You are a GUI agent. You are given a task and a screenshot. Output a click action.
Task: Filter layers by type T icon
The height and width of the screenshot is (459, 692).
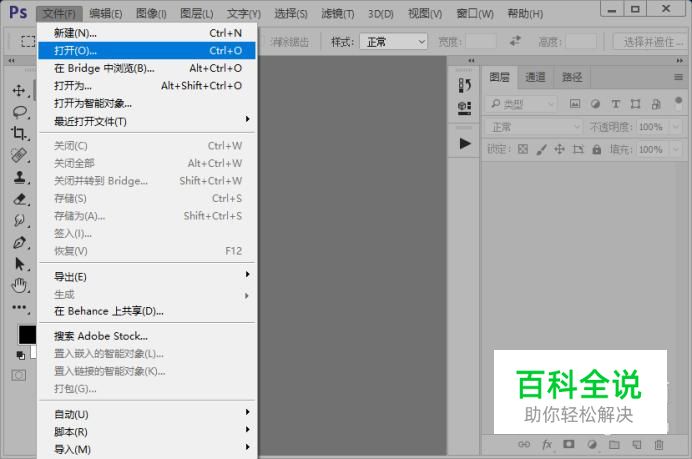(x=615, y=104)
